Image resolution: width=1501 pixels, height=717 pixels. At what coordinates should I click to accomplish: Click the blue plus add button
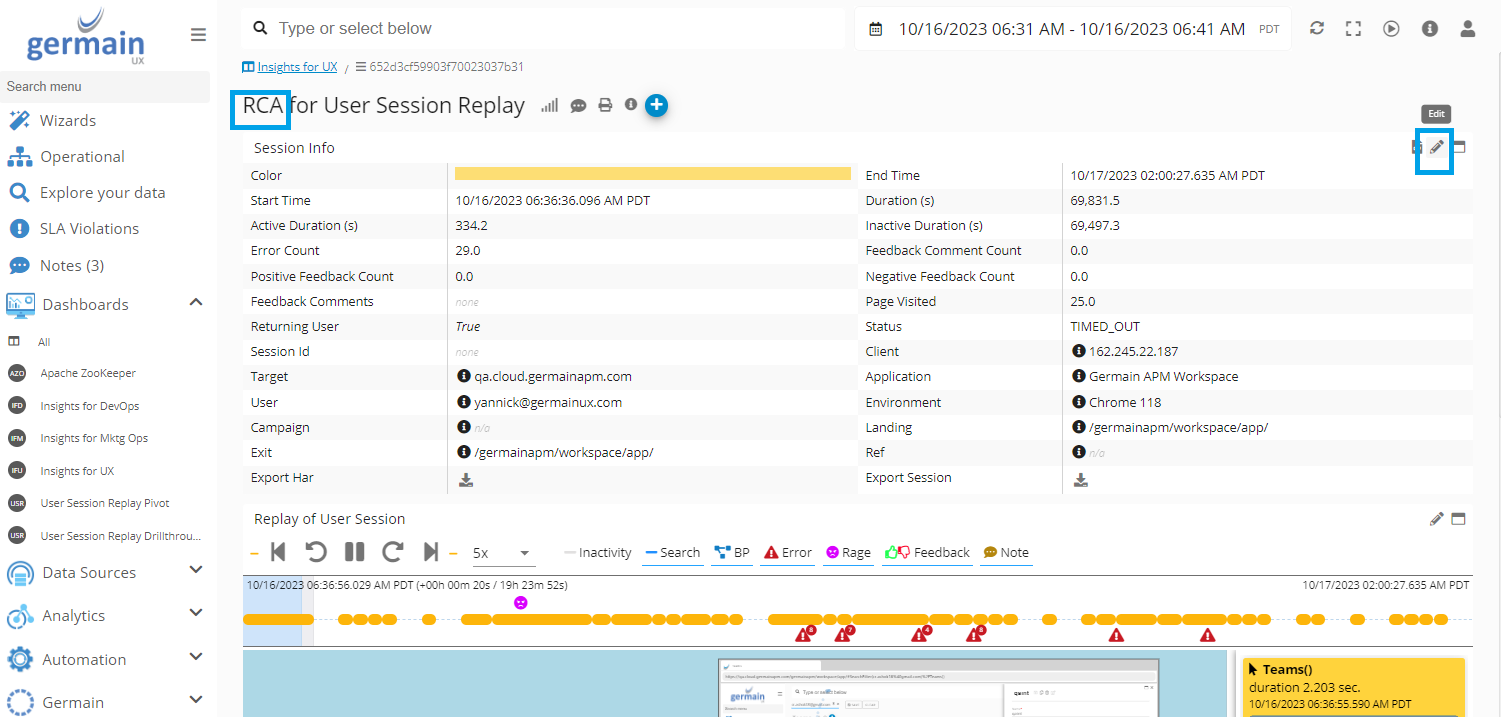coord(656,105)
